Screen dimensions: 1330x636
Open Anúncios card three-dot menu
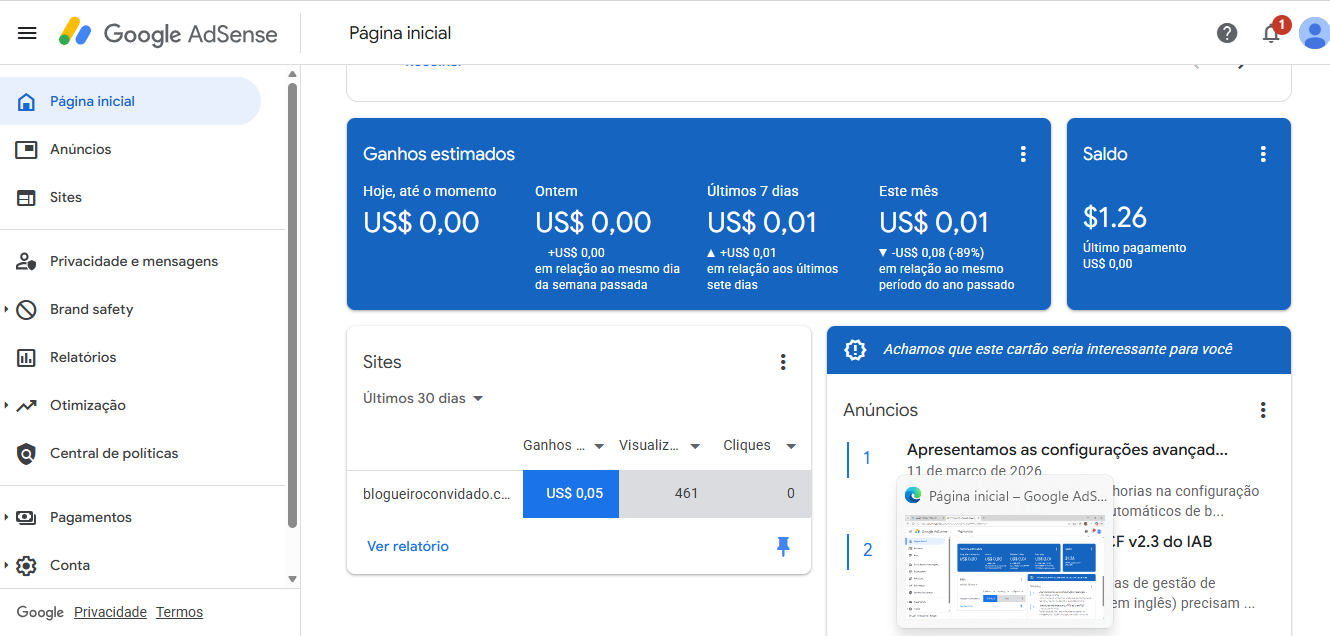[1263, 410]
